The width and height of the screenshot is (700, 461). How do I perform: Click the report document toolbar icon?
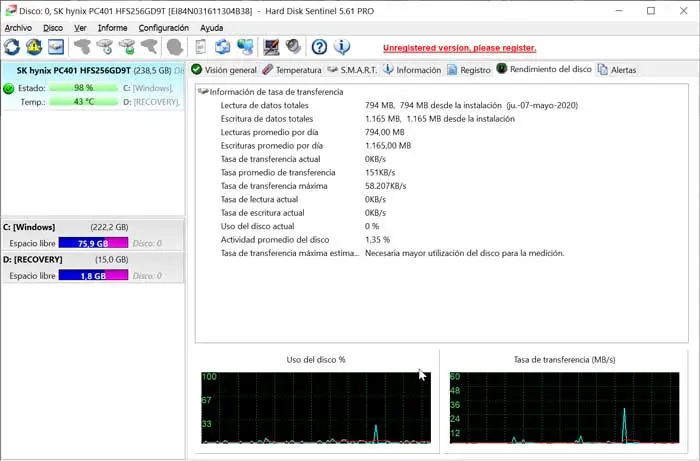[x=201, y=47]
